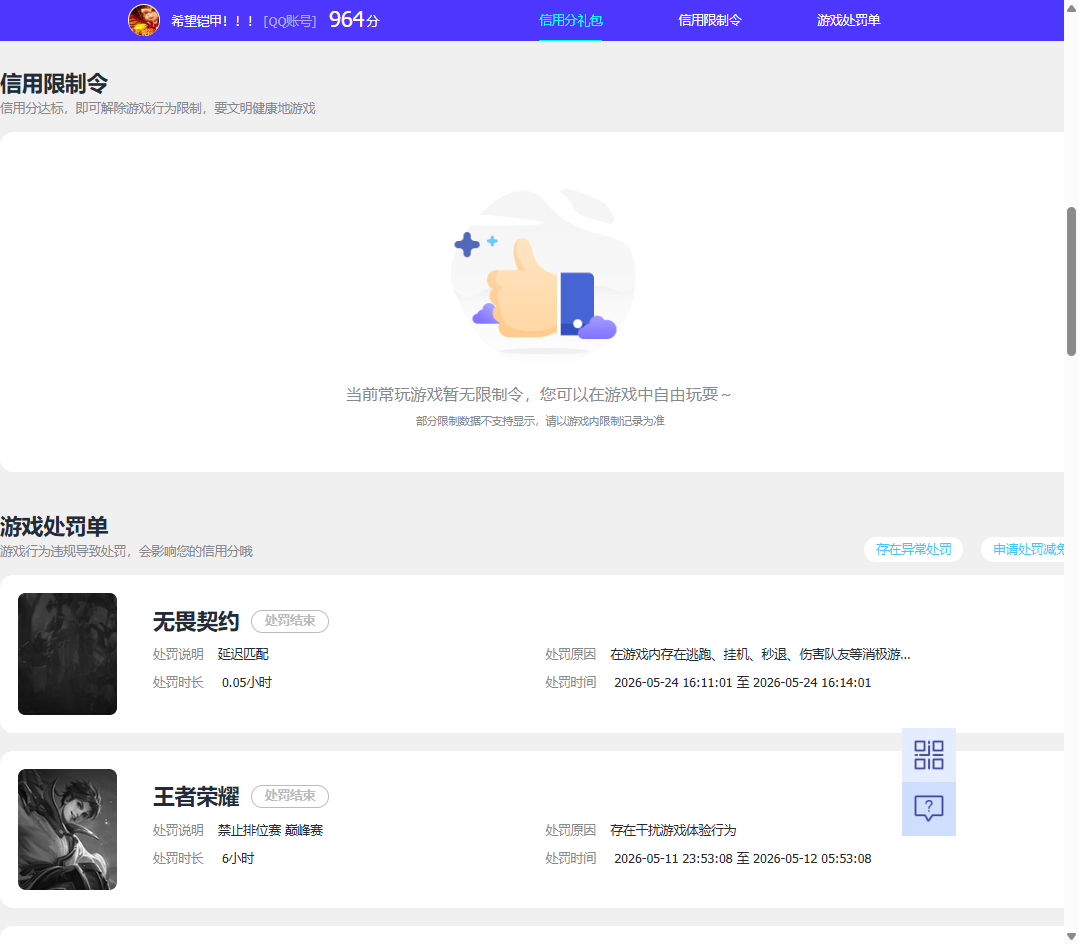Click the 处罚结束 badge for 王者荣耀
This screenshot has width=1079, height=944.
point(290,795)
